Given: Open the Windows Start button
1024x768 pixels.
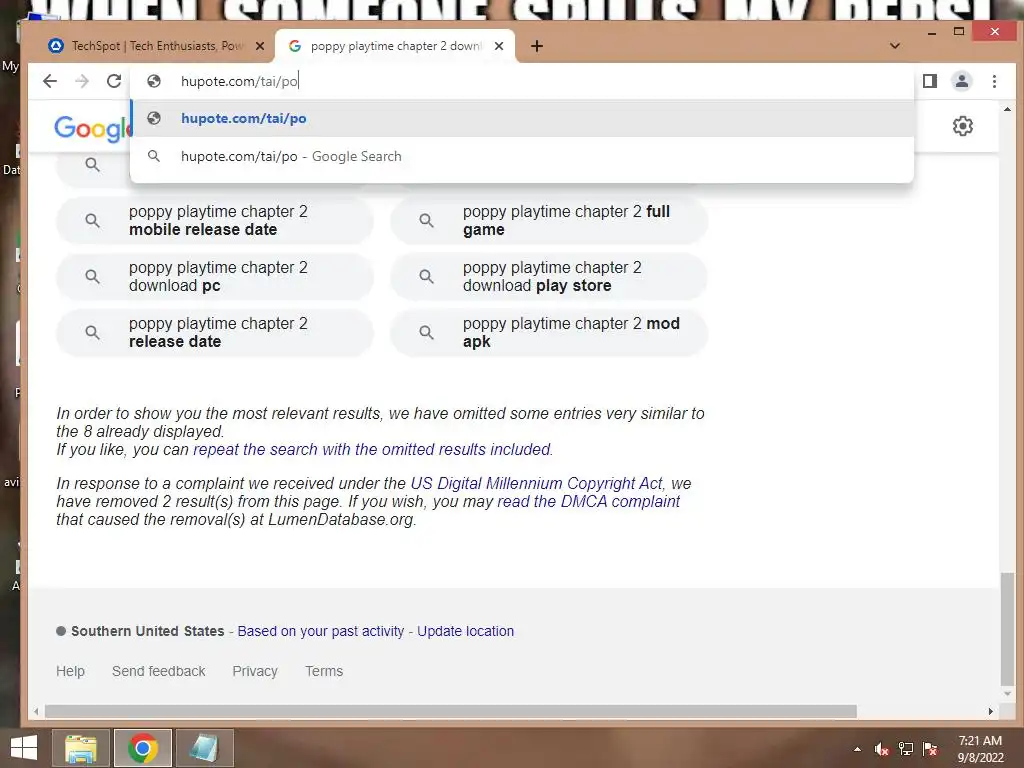Looking at the screenshot, I should coord(24,748).
